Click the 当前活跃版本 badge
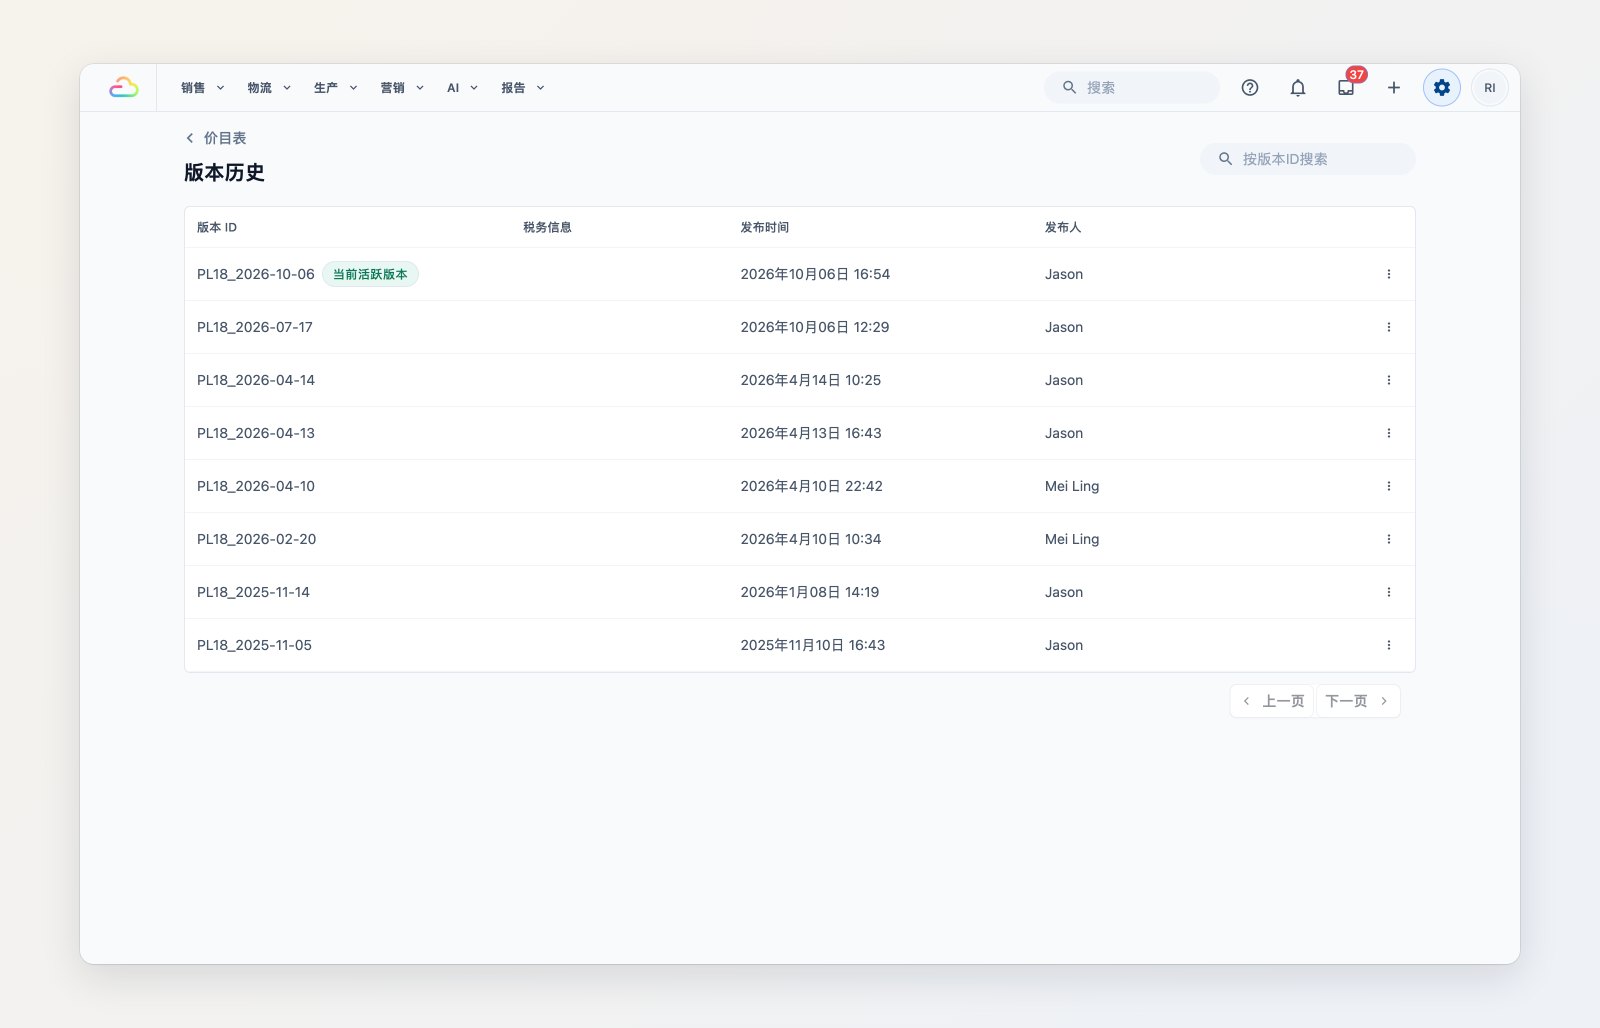 point(370,274)
